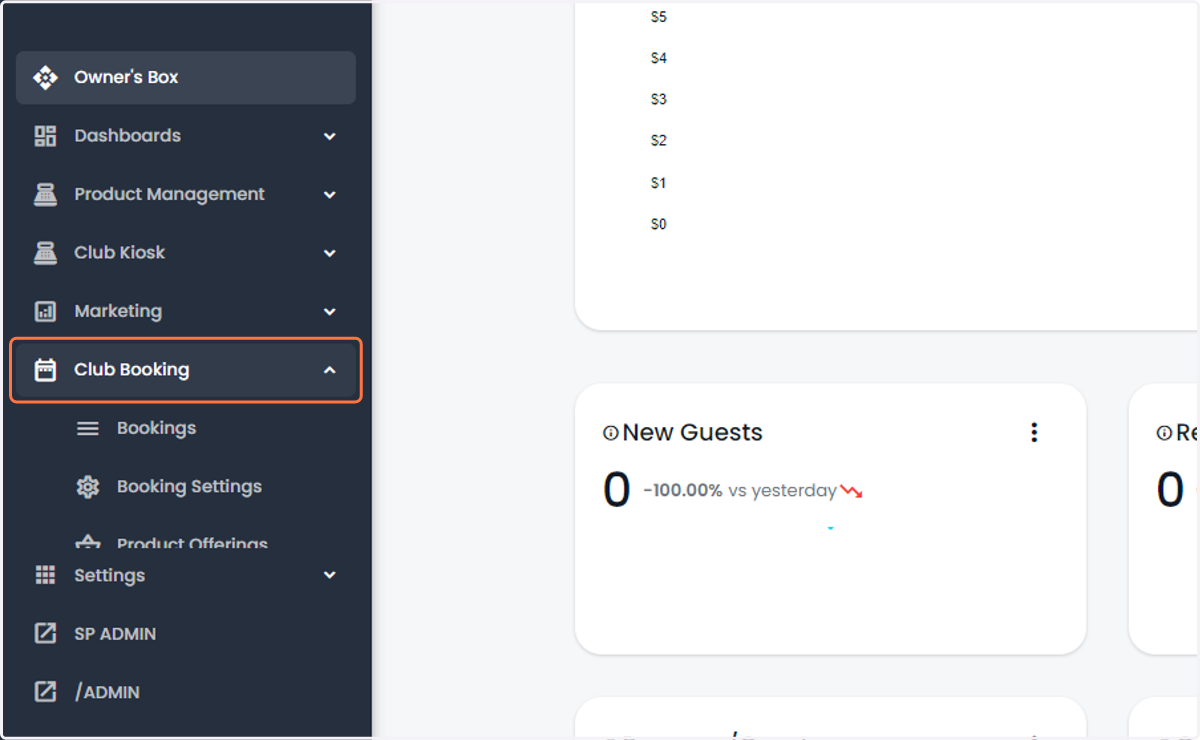Click the red downward trend arrow

[x=851, y=491]
